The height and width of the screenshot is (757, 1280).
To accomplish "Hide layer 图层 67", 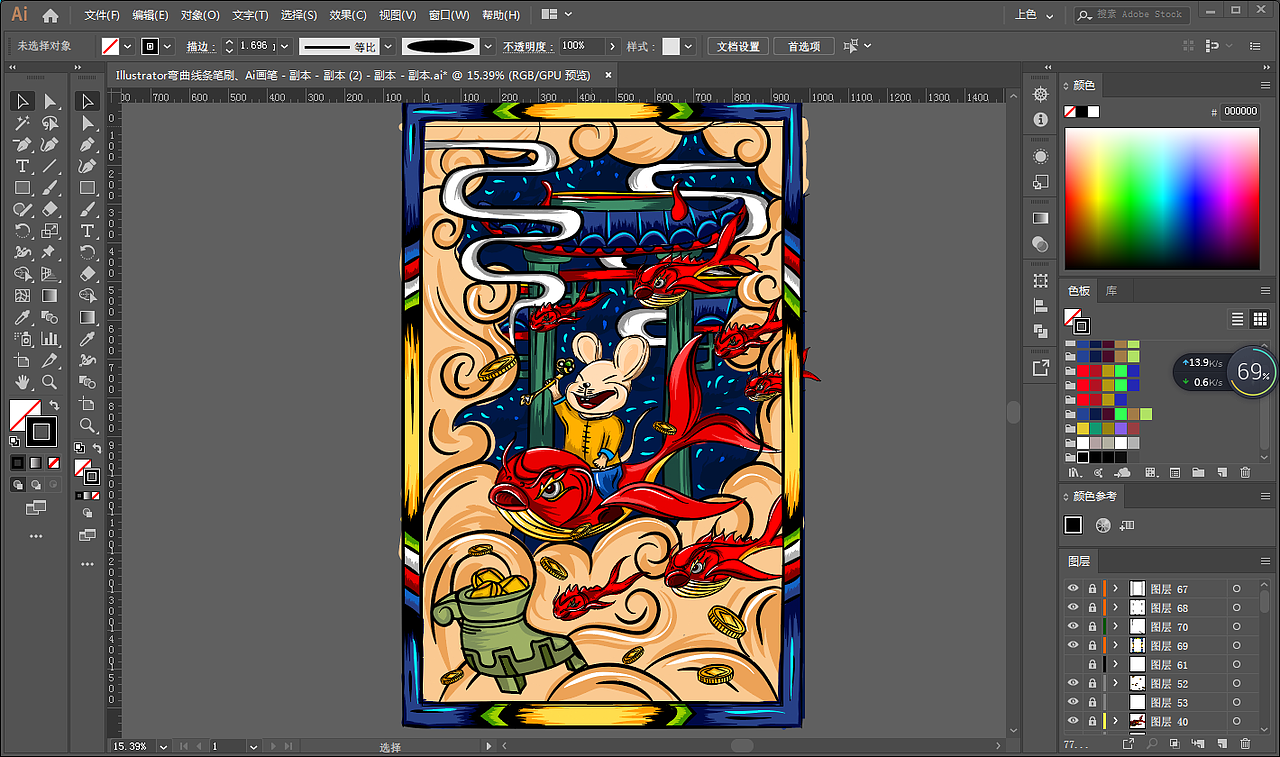I will [x=1073, y=589].
